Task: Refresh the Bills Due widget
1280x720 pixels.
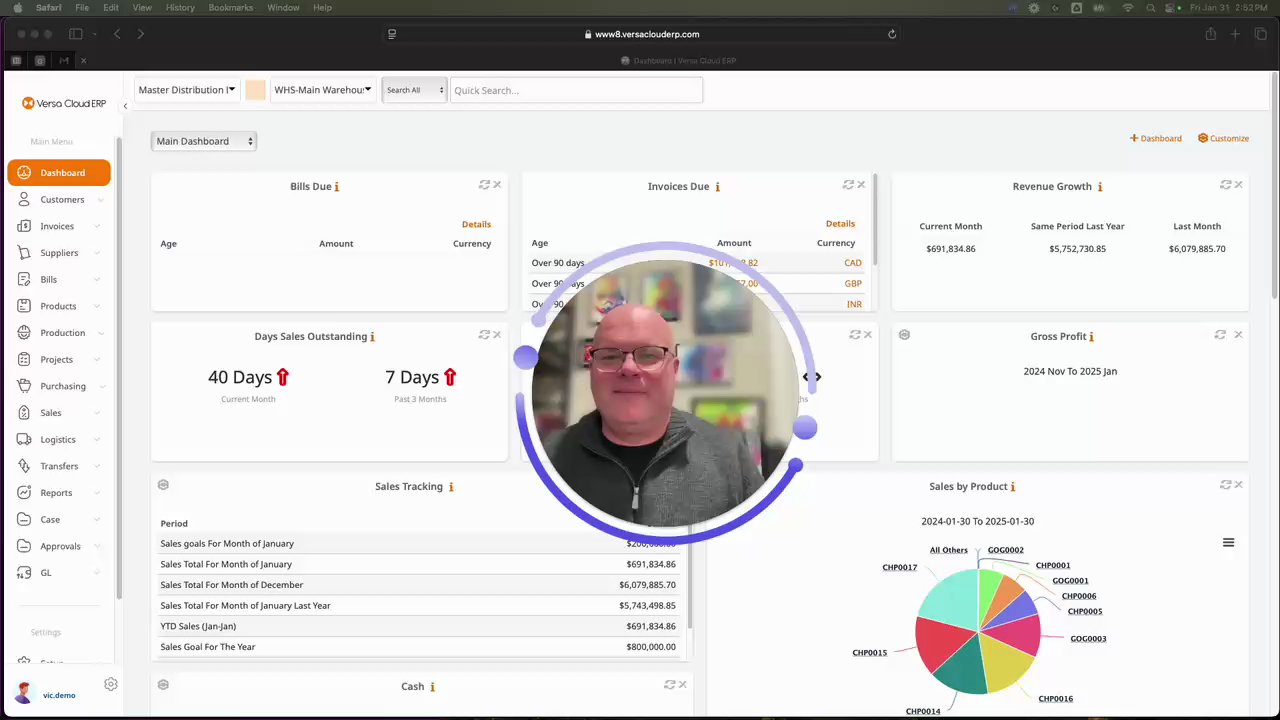Action: pos(484,185)
